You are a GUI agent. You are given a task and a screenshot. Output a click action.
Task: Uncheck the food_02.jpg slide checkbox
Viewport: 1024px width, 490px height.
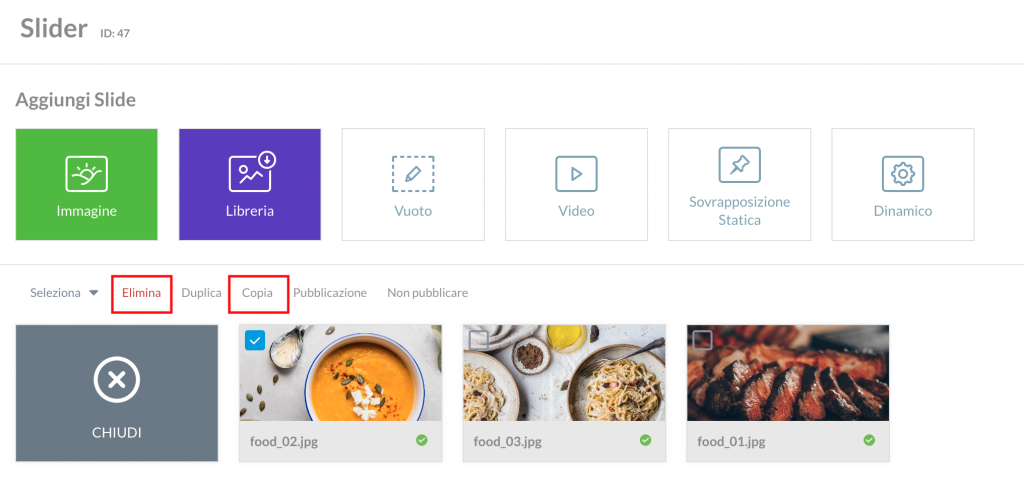tap(255, 340)
